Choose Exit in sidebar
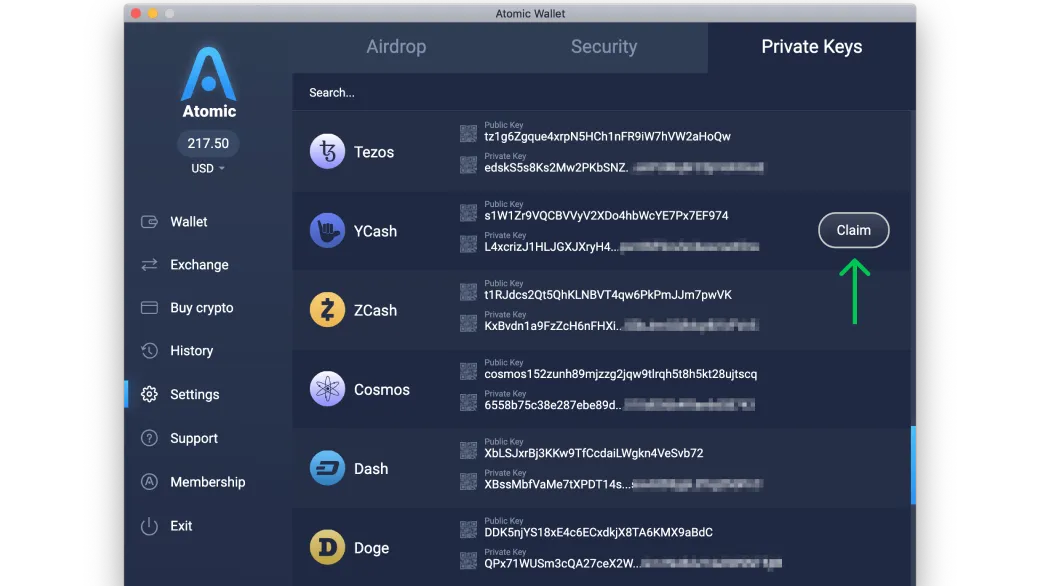The width and height of the screenshot is (1040, 586). [181, 526]
